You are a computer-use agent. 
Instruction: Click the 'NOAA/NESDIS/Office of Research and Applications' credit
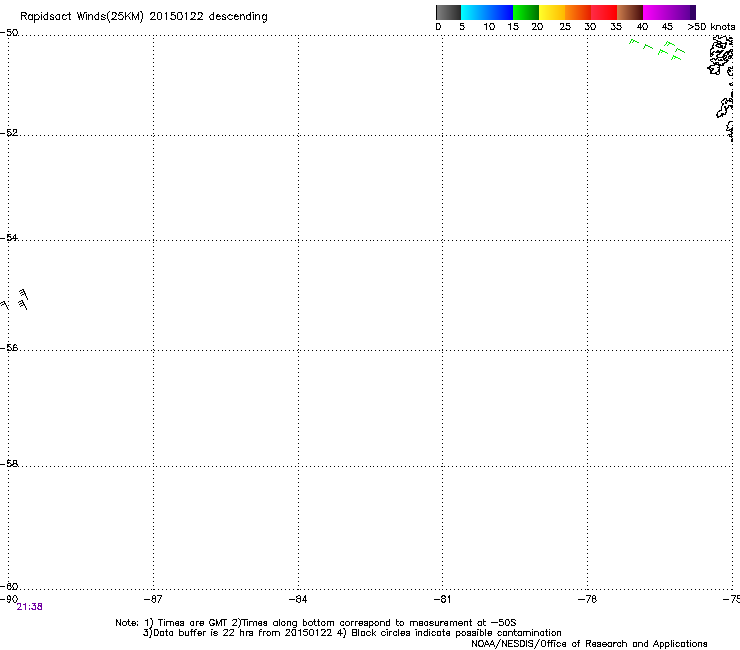tap(589, 644)
